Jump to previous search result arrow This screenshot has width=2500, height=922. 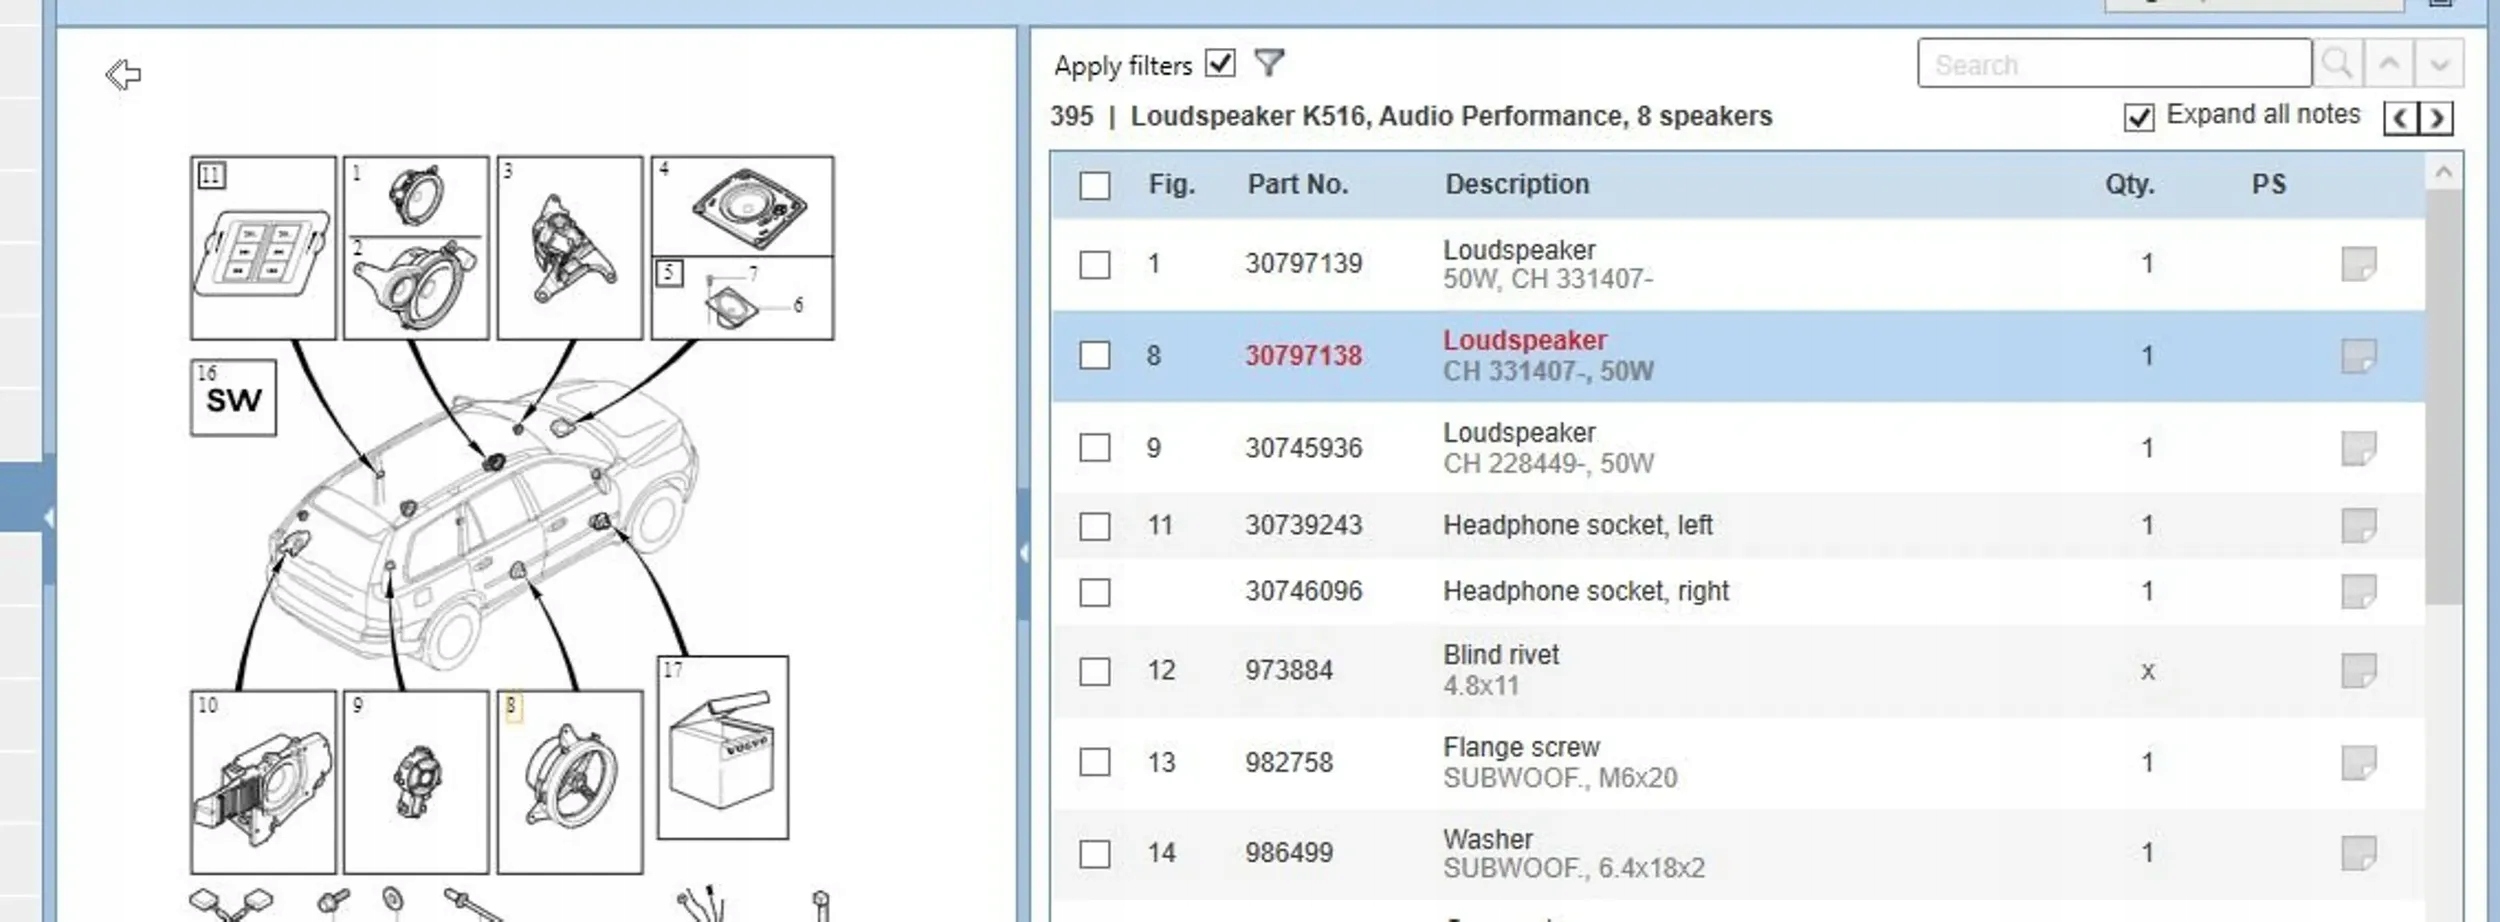[x=2389, y=64]
